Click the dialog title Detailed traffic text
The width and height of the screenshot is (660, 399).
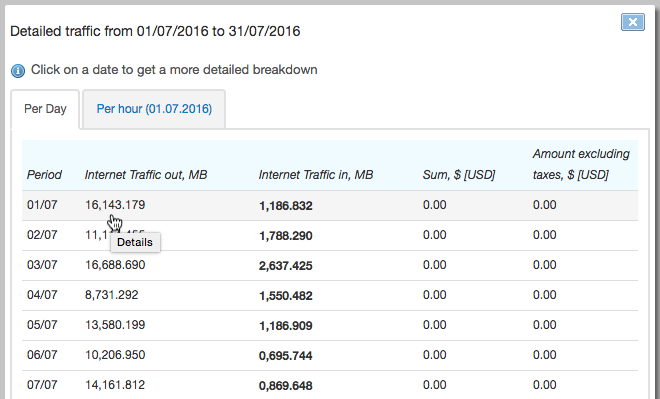coord(155,31)
